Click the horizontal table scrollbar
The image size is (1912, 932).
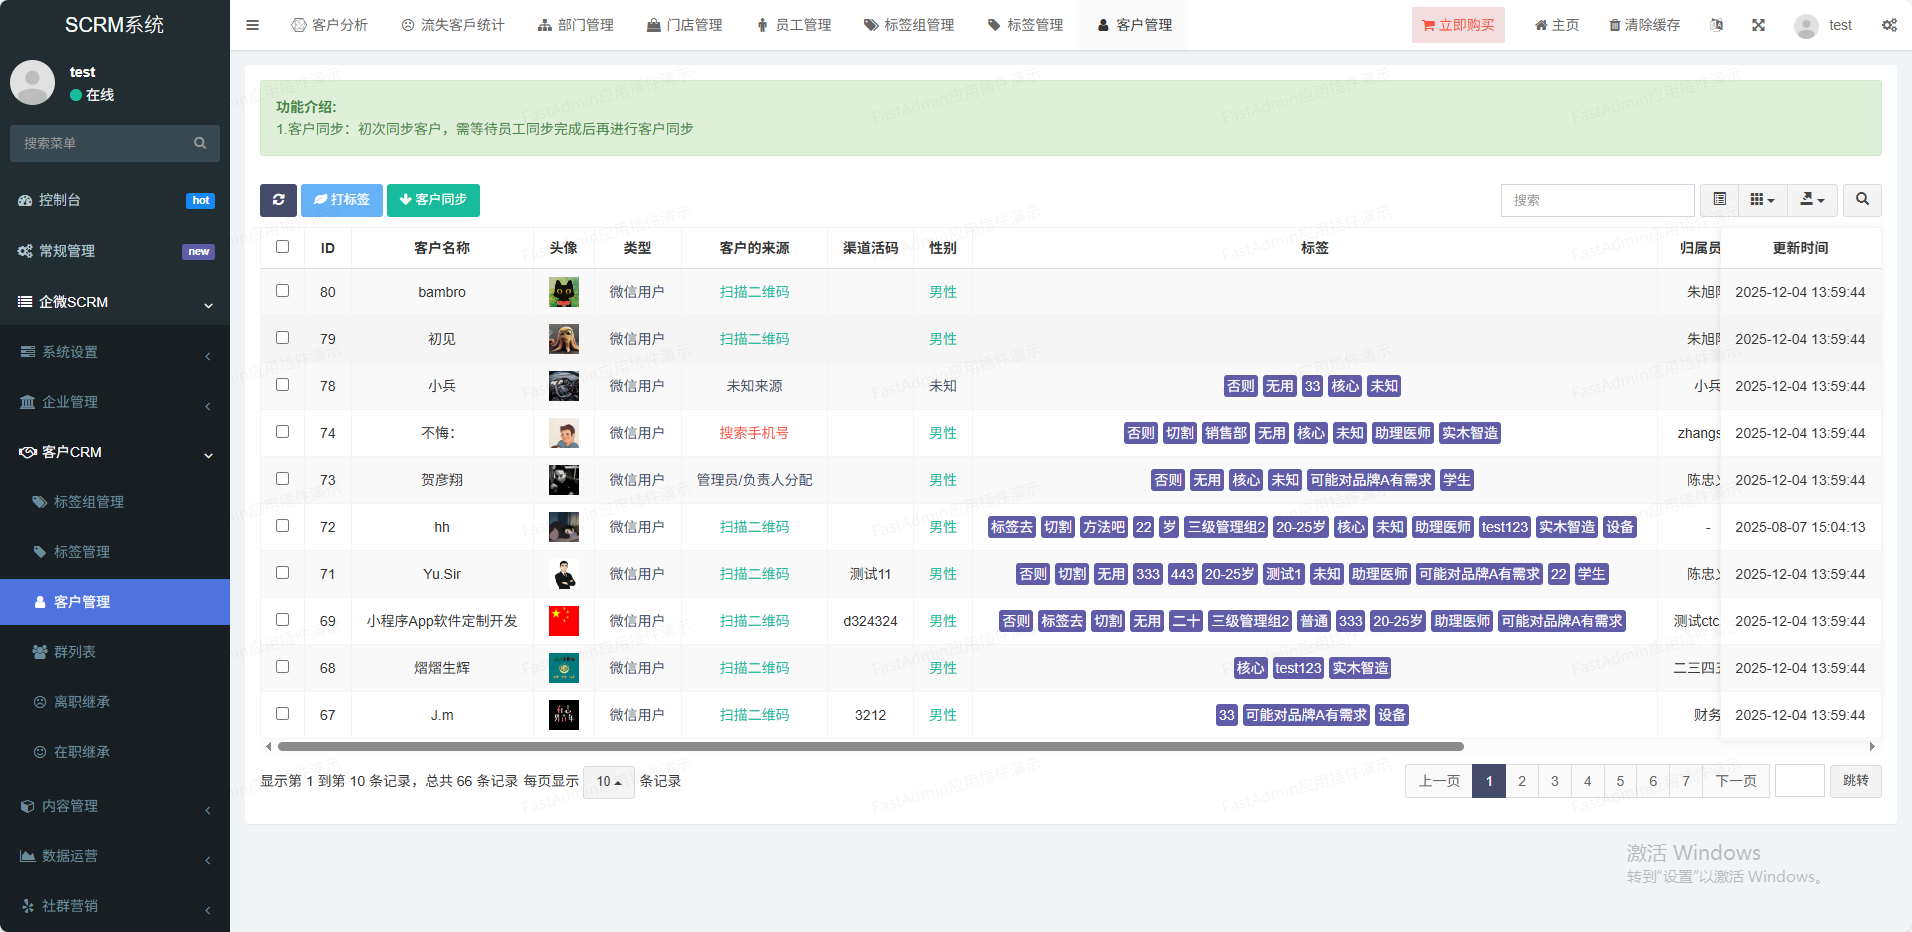(870, 746)
